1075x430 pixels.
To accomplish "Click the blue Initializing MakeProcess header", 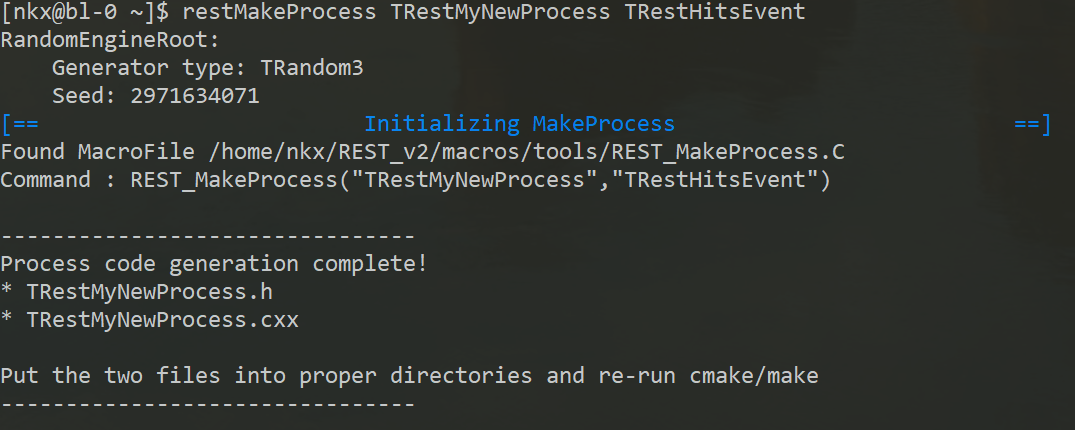I will [x=519, y=124].
